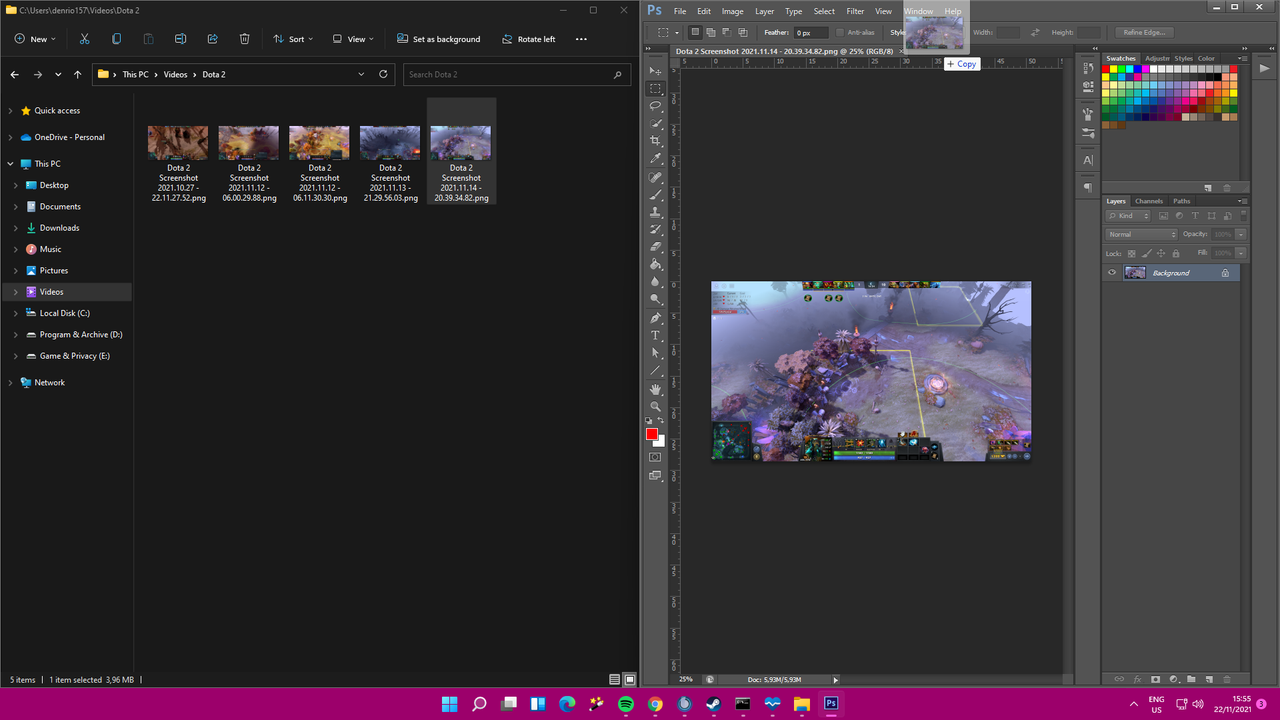Screen dimensions: 1280x720
Task: Open the Character panel icon
Action: 1088,160
